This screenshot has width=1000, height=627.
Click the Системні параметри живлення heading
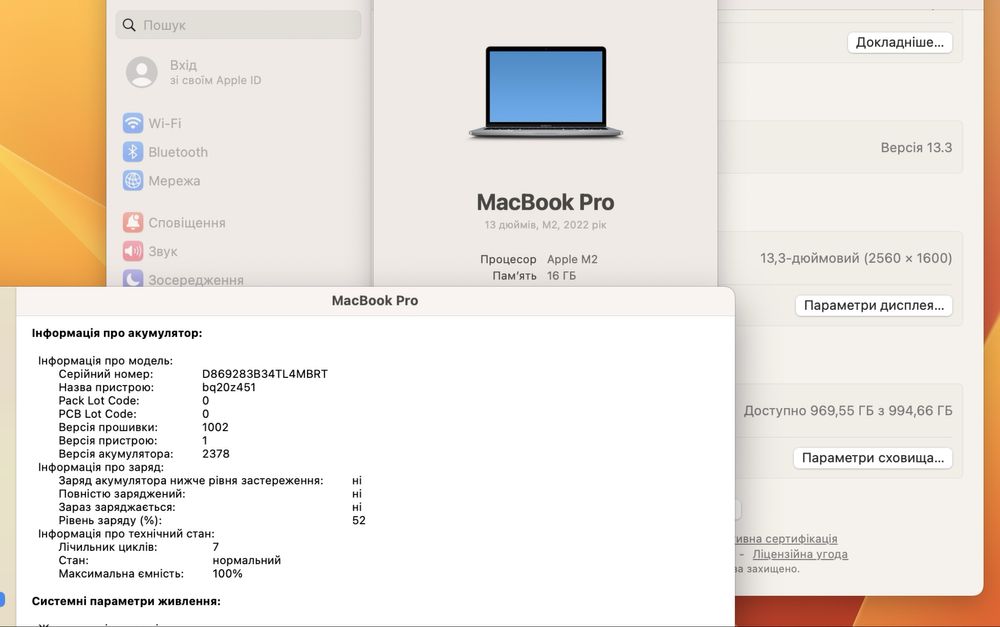tap(126, 601)
